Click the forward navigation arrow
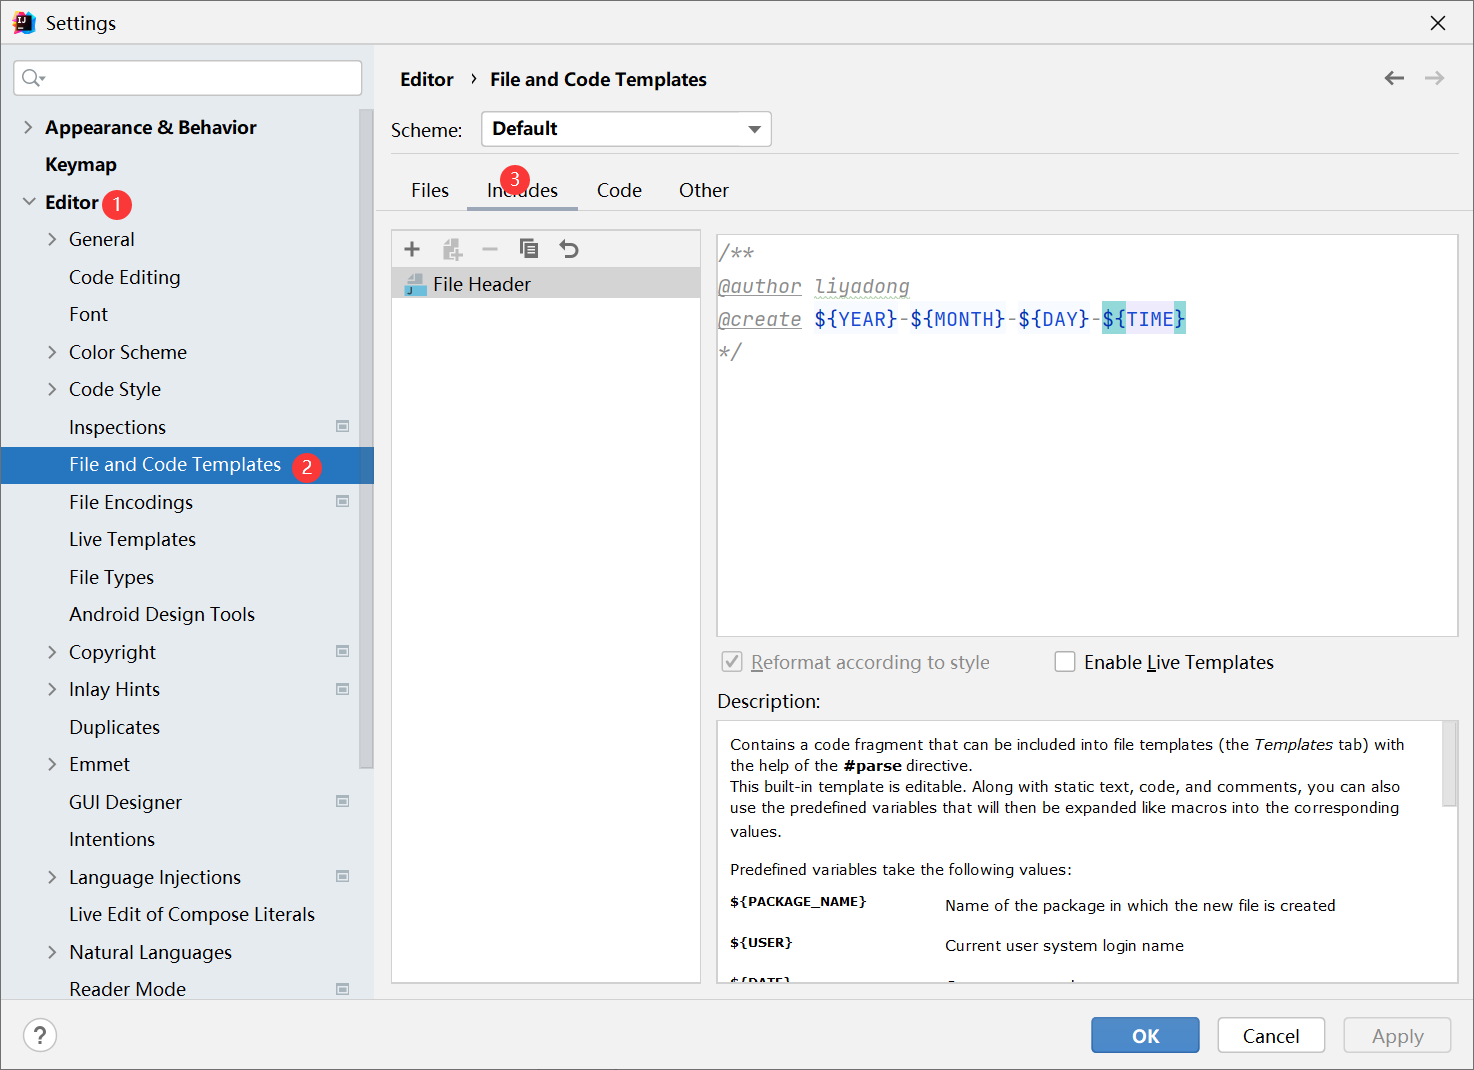Image resolution: width=1474 pixels, height=1070 pixels. tap(1435, 78)
